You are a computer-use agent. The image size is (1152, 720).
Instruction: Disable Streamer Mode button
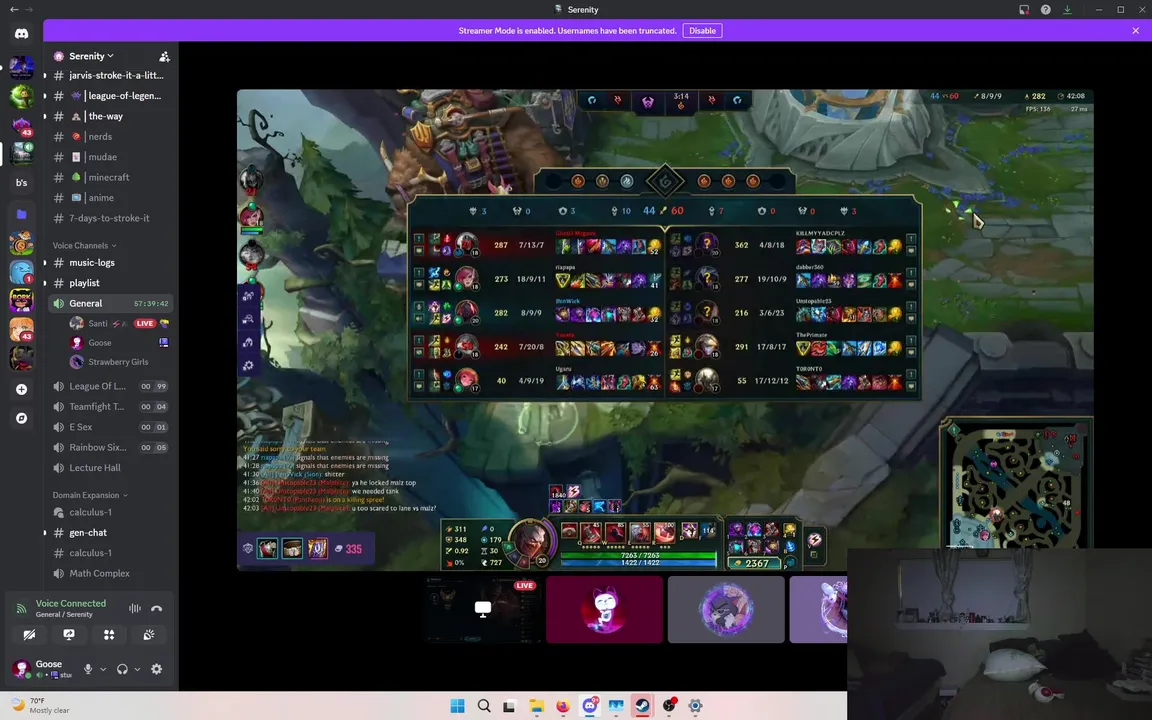pos(702,31)
